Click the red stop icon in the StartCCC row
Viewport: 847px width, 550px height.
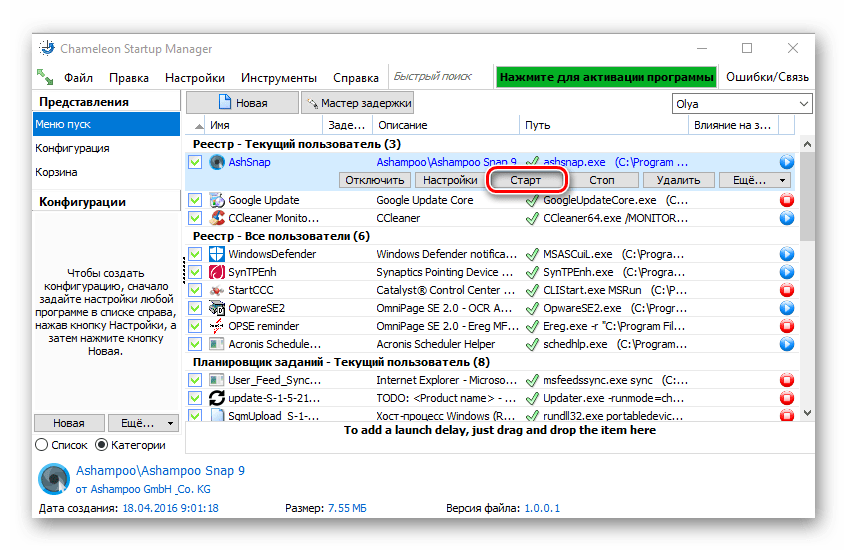(786, 290)
